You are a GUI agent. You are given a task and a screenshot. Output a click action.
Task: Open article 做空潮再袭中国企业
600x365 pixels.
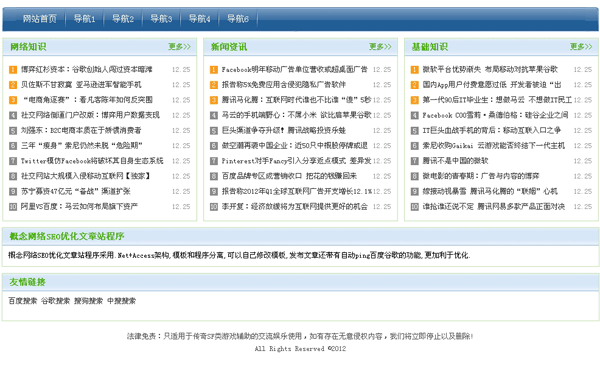point(295,146)
